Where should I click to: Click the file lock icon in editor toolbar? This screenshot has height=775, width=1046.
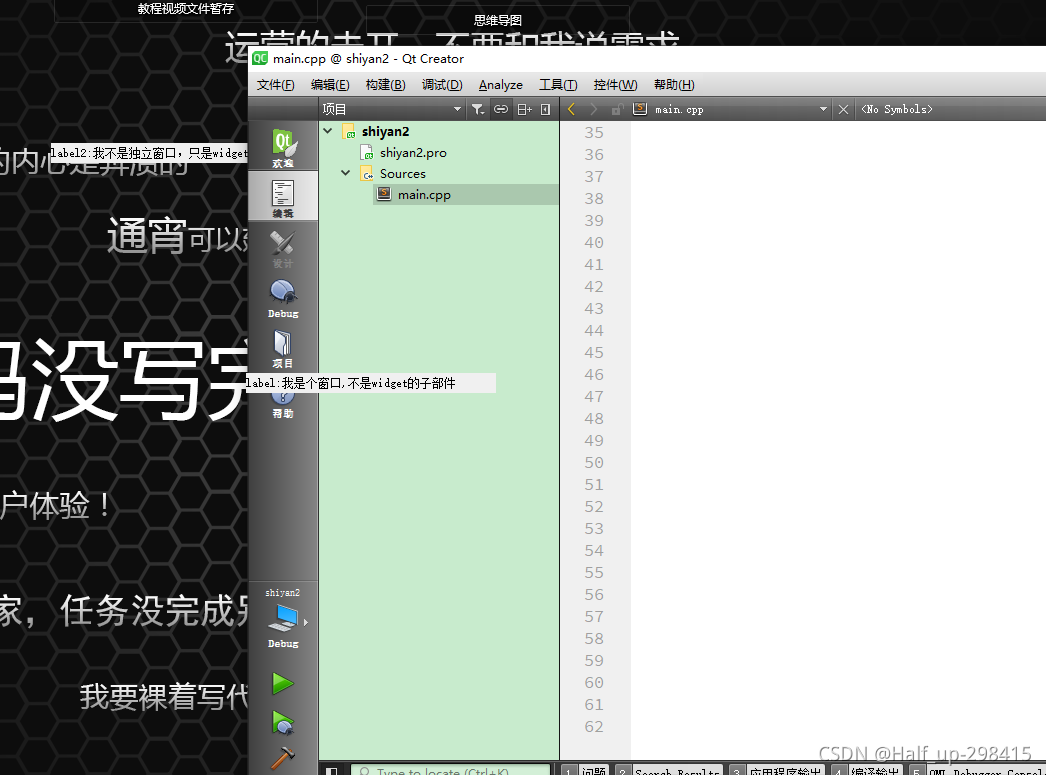click(617, 109)
